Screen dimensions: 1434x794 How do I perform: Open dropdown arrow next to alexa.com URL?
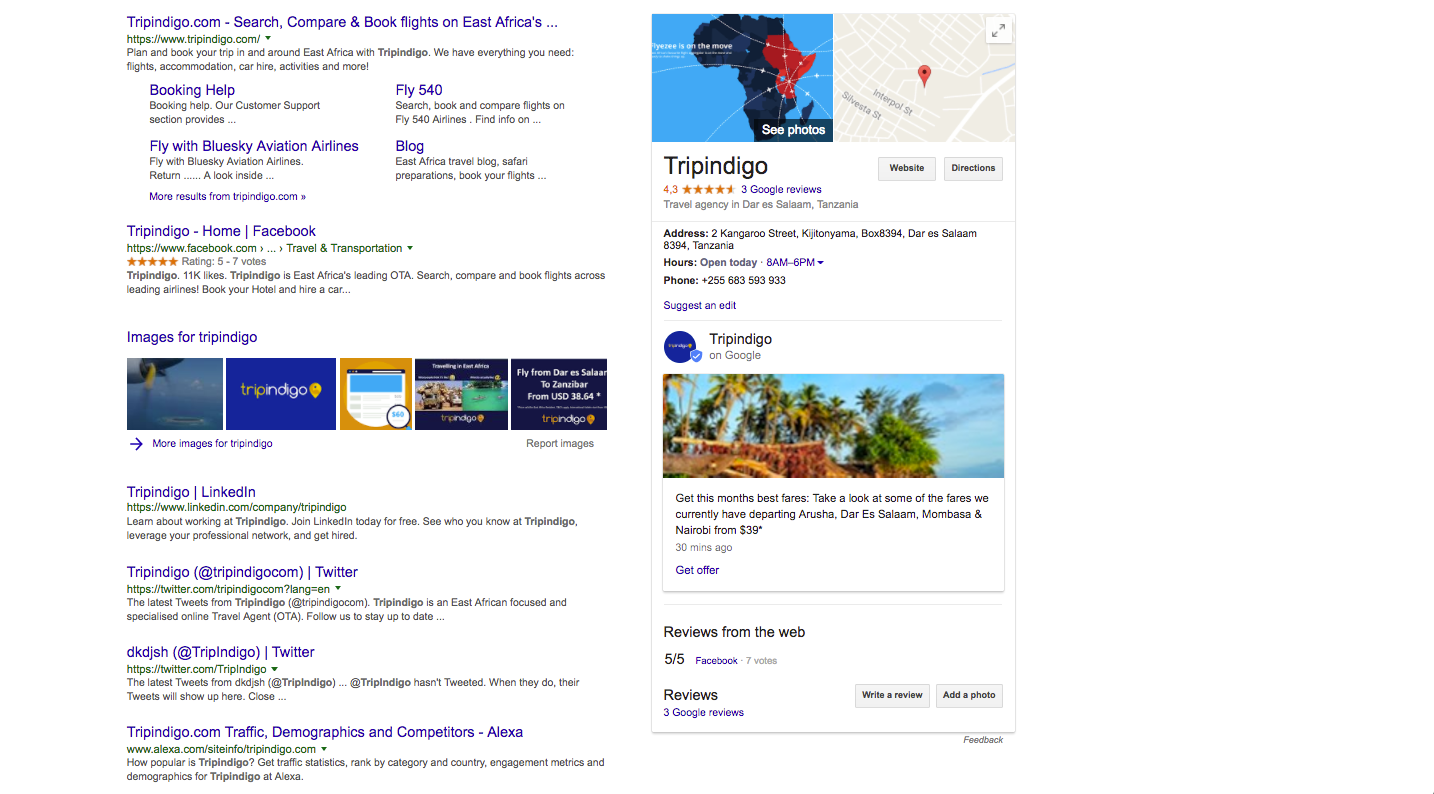point(324,749)
